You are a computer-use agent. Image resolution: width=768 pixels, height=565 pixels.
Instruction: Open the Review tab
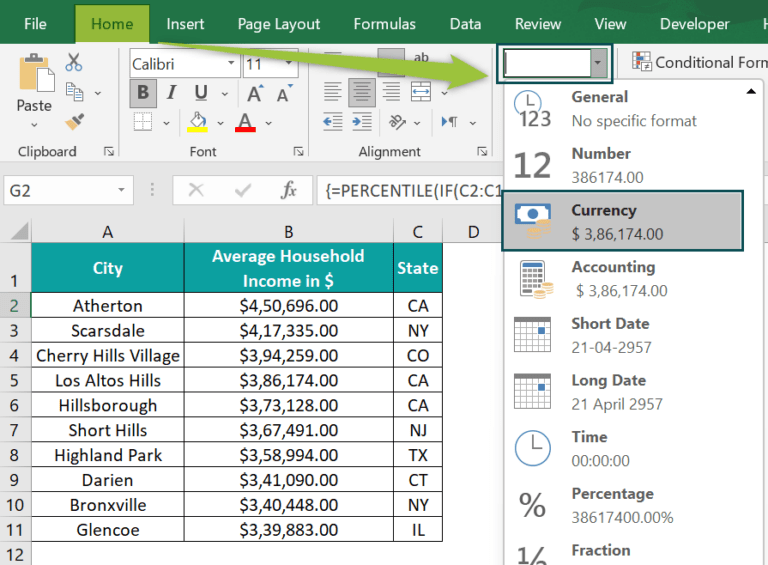538,24
